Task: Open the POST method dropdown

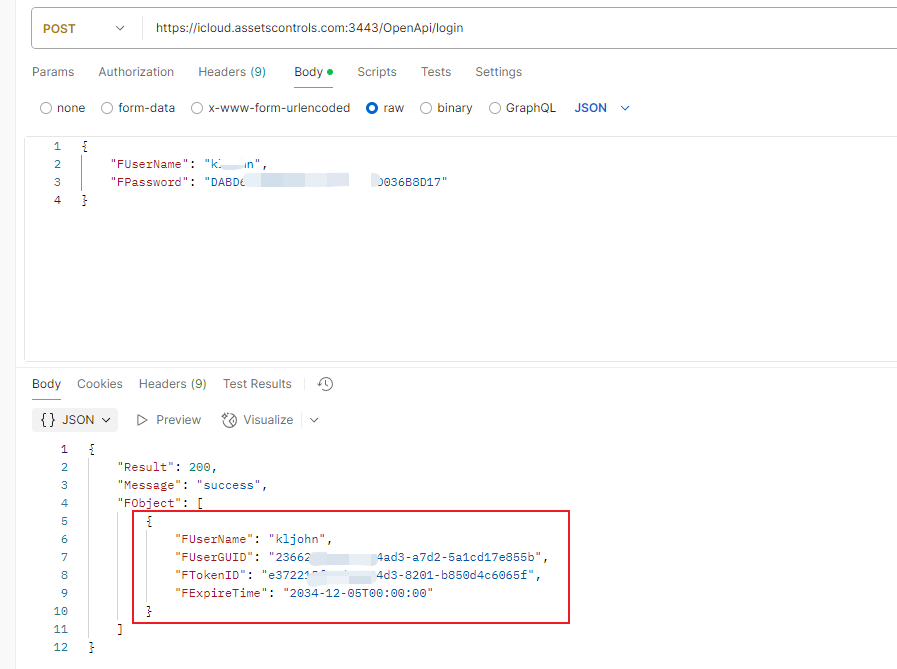Action: [x=84, y=29]
